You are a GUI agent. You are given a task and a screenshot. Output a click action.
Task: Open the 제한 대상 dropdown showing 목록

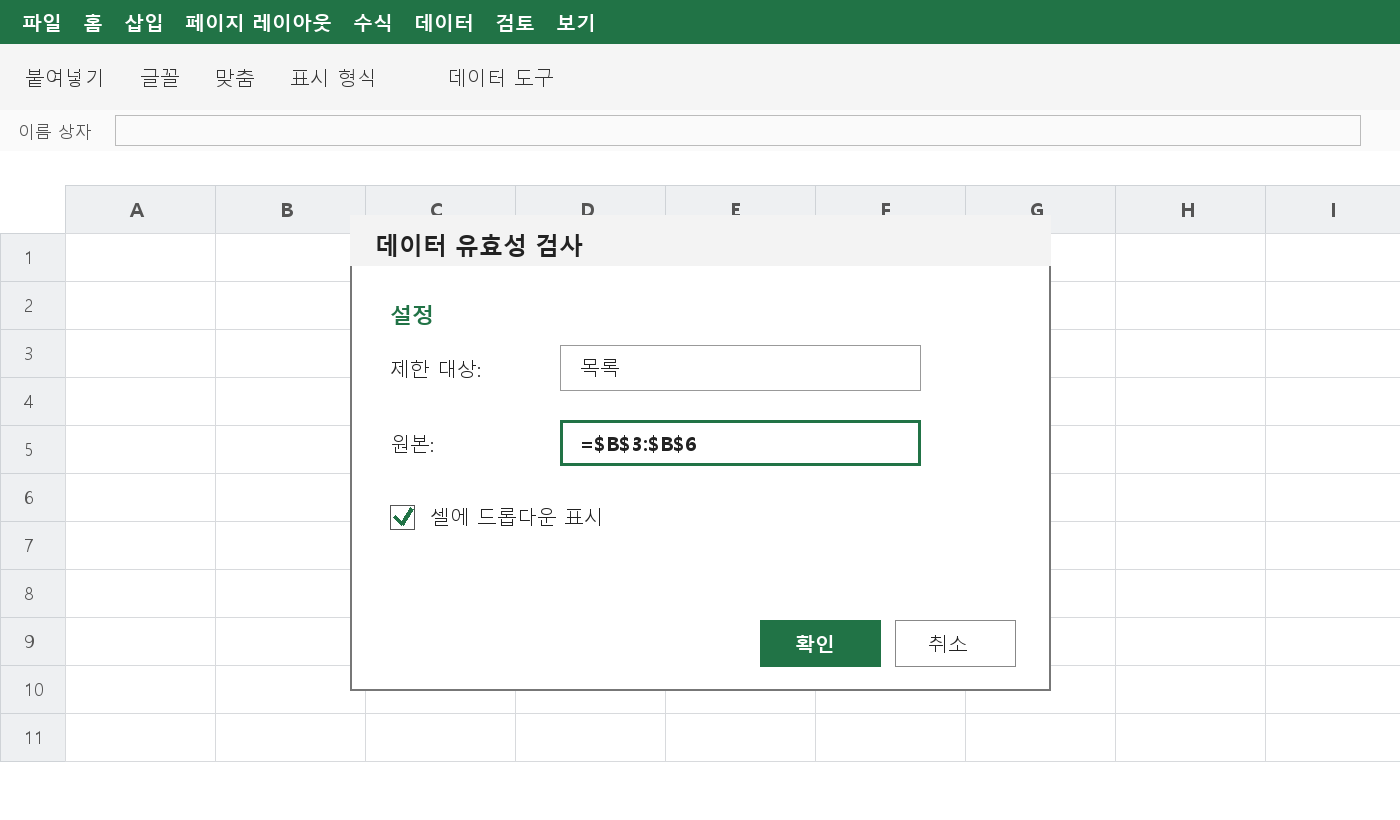(x=740, y=368)
